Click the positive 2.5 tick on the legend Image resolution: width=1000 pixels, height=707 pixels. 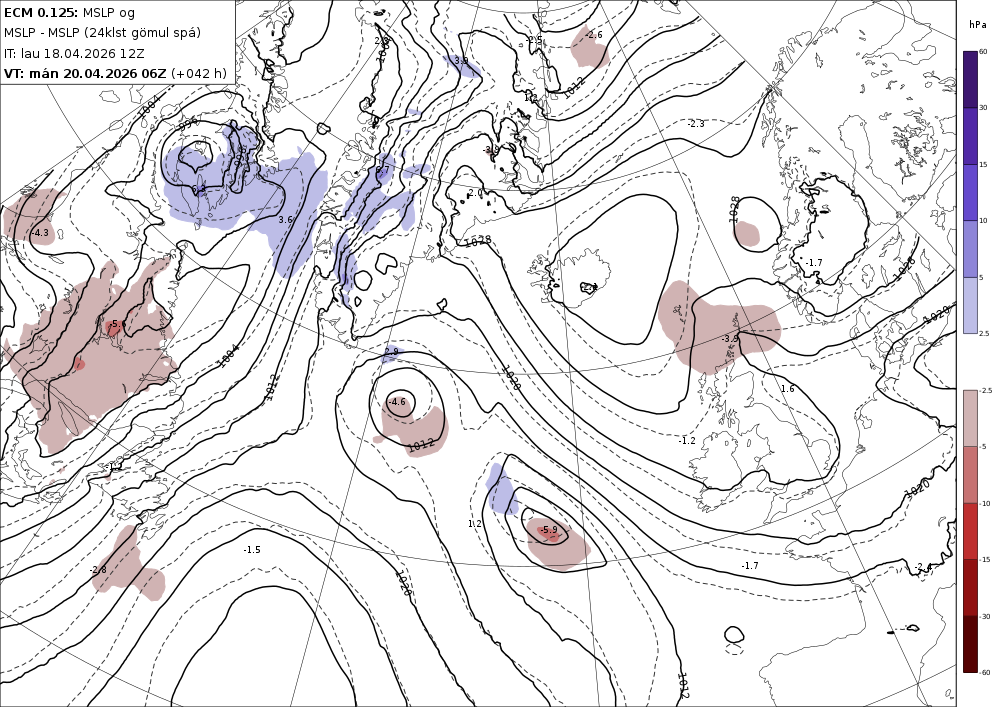click(x=984, y=333)
